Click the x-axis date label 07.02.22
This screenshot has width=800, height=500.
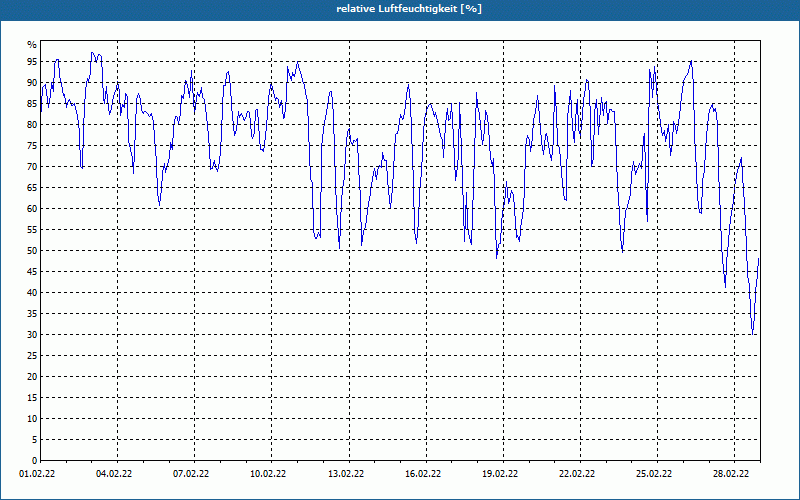pyautogui.click(x=191, y=474)
